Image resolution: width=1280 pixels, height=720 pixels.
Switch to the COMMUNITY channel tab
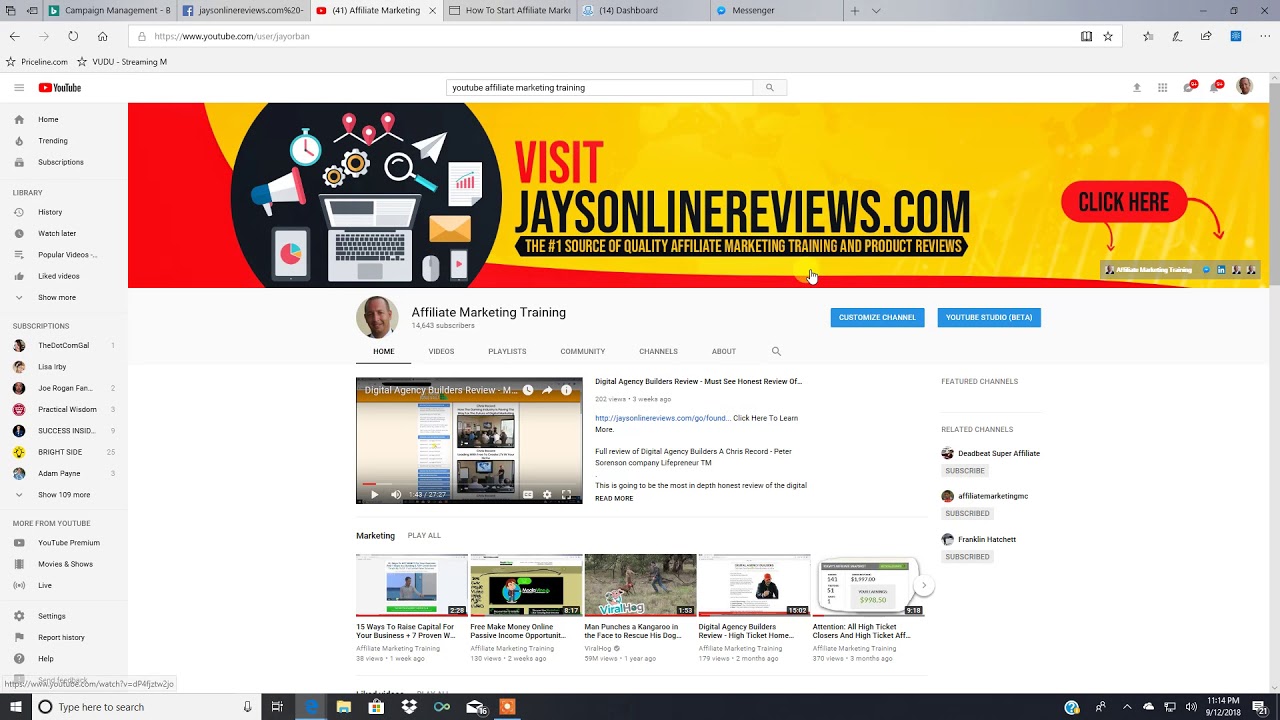tap(583, 352)
